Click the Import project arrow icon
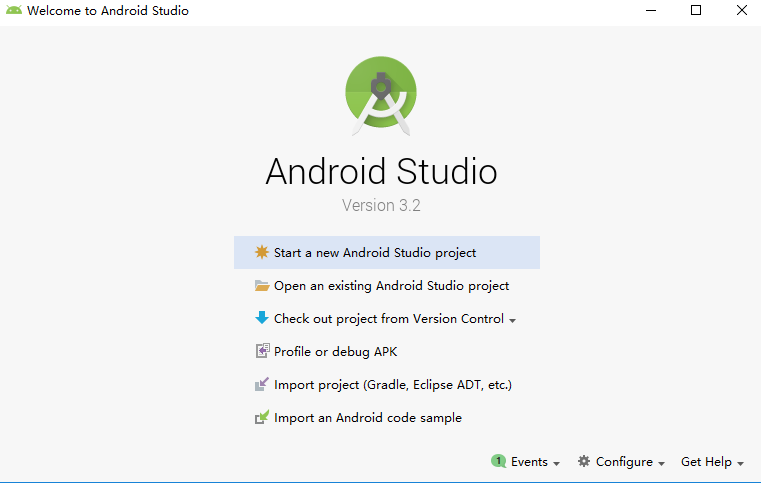761x483 pixels. pyautogui.click(x=262, y=384)
